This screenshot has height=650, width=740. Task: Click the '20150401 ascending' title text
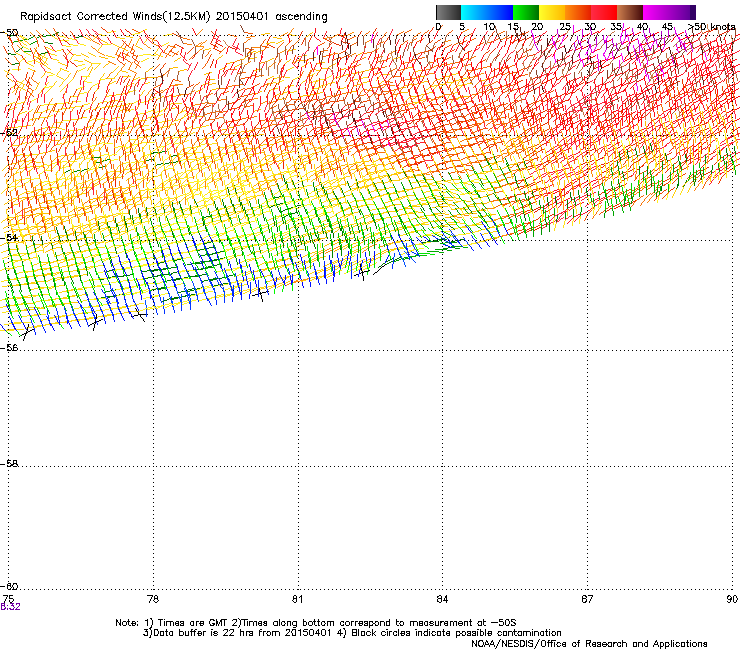[x=271, y=17]
